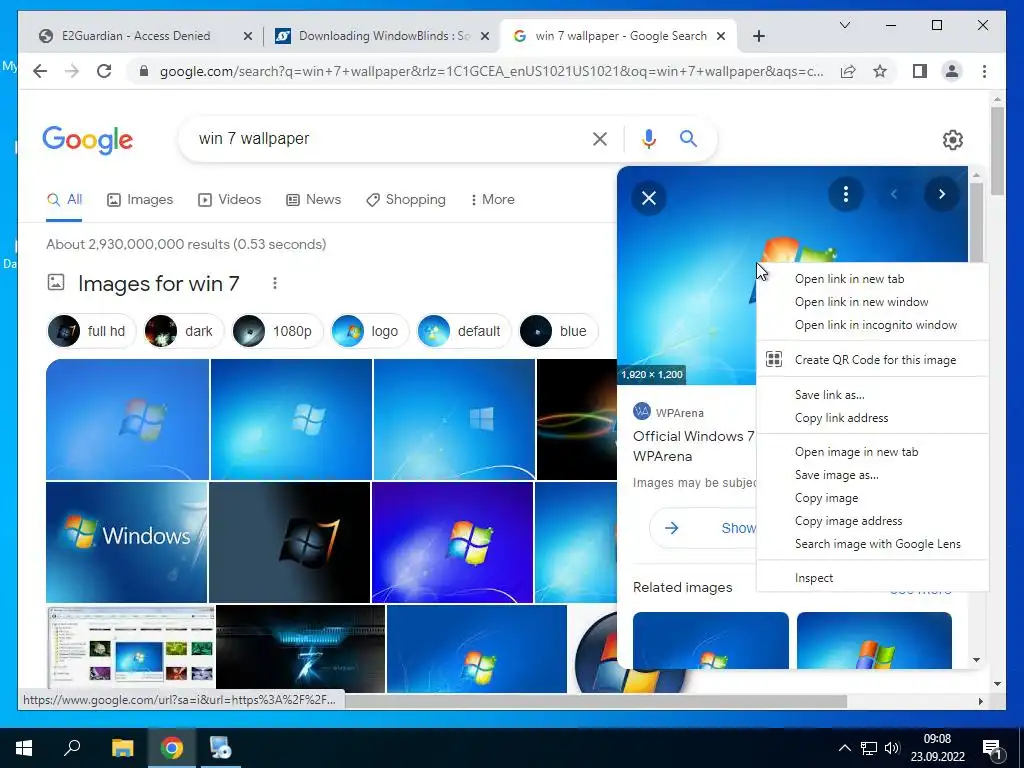The height and width of the screenshot is (768, 1024).
Task: Toggle the Chrome side panel
Action: [920, 71]
